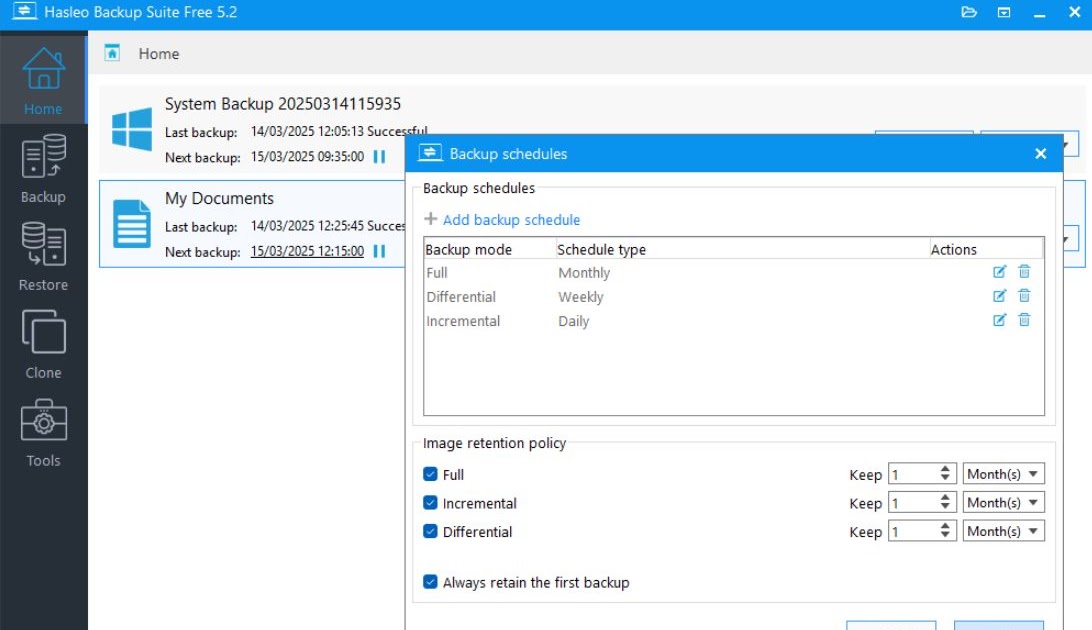Click Add backup schedule link

511,220
